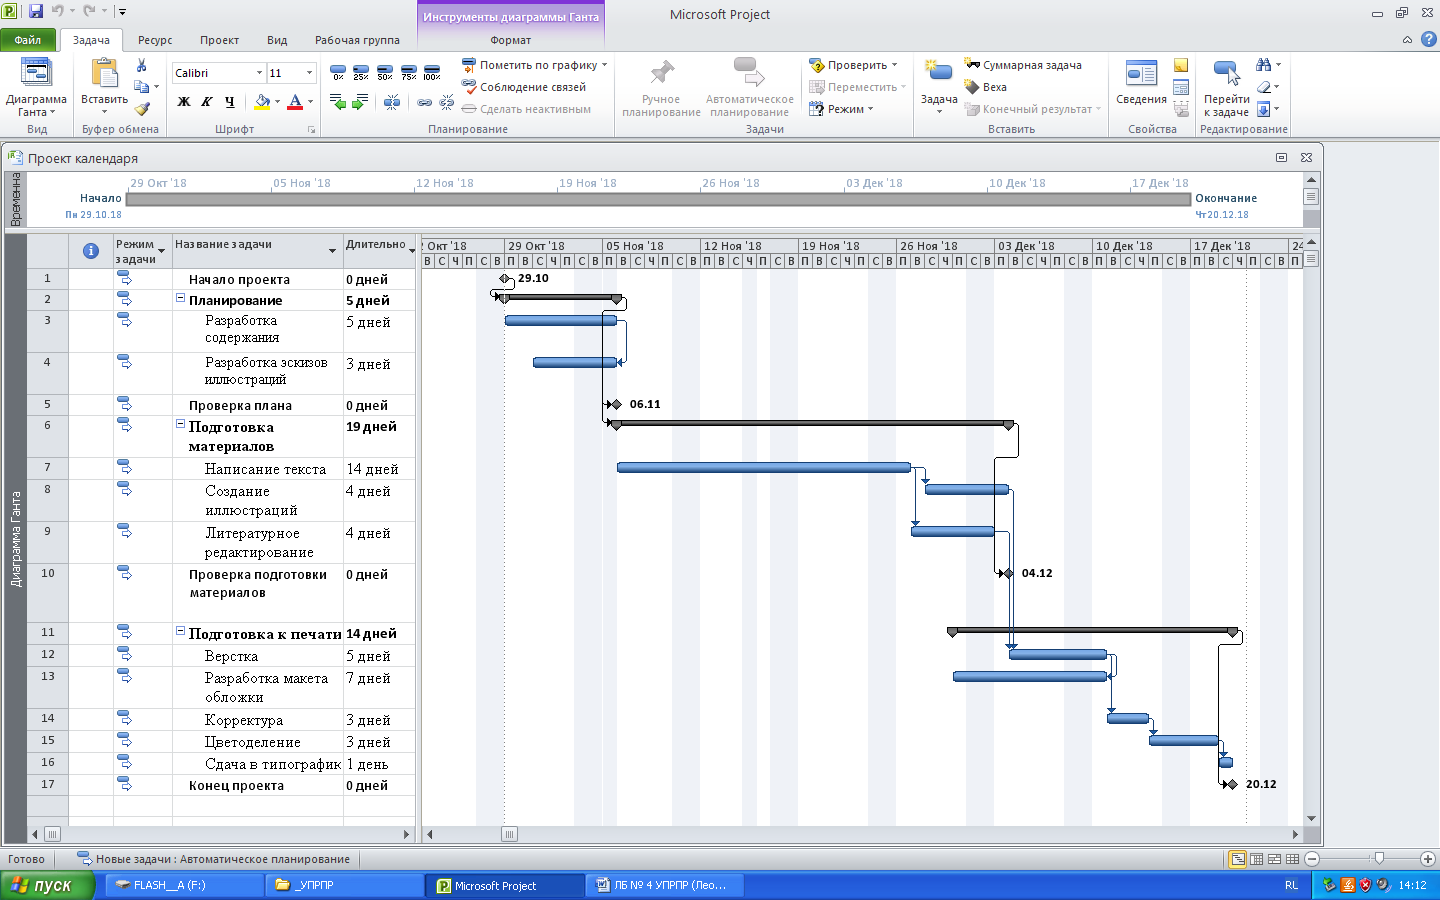
Task: Collapse Подготовка материалов summary task
Action: [181, 424]
